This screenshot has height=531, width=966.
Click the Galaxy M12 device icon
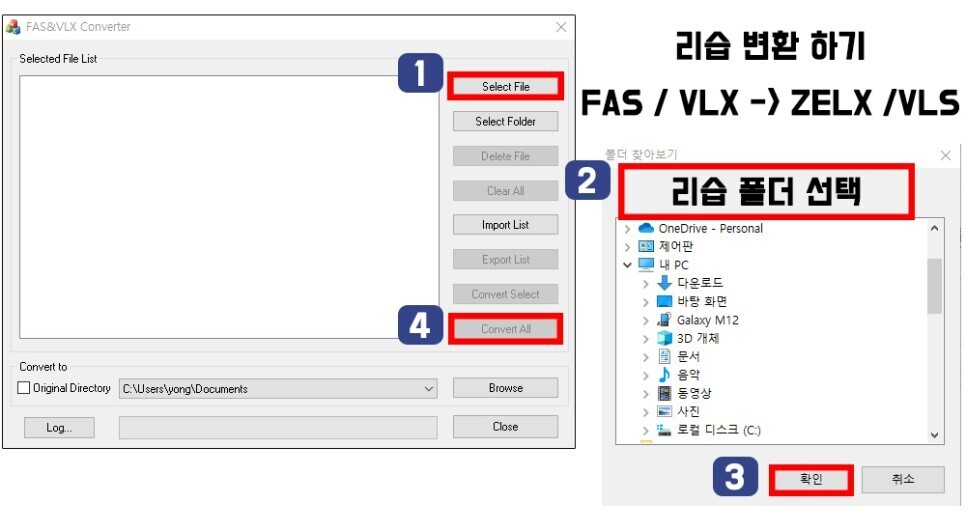(664, 320)
